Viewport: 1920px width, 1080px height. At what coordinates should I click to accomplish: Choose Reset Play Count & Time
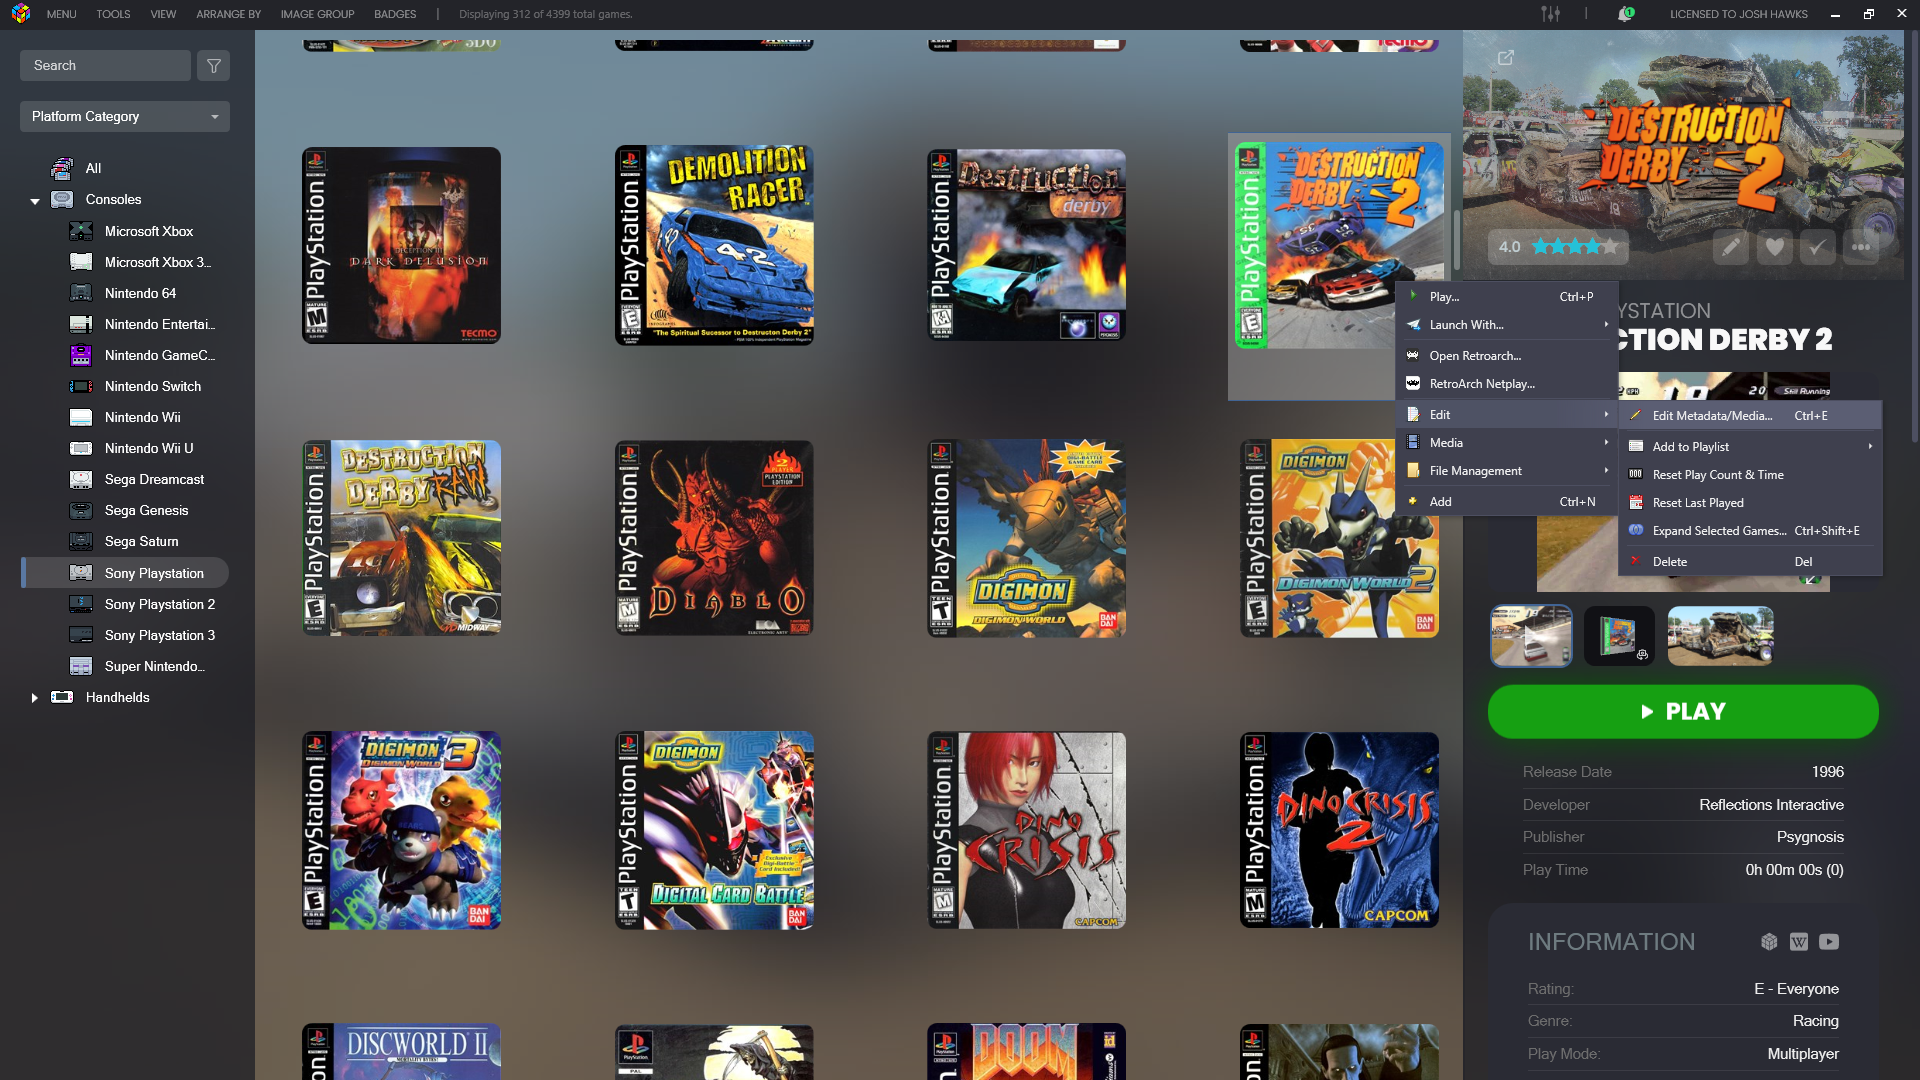coord(1750,475)
